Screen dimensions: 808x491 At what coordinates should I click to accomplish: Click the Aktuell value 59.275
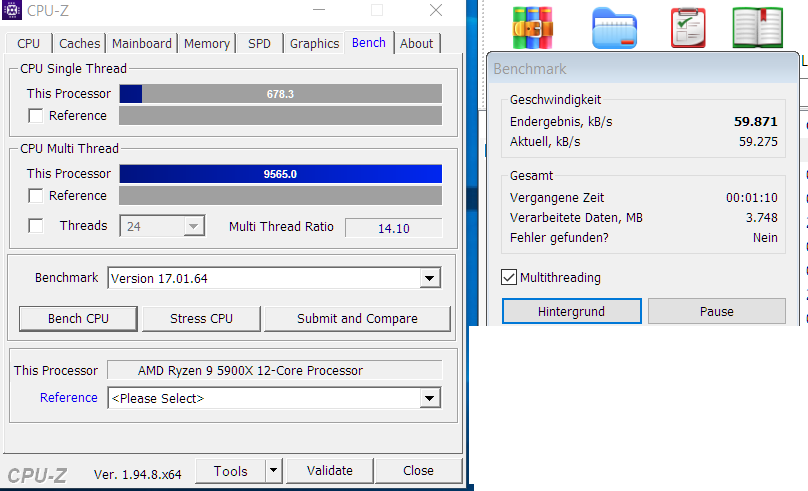pos(758,142)
